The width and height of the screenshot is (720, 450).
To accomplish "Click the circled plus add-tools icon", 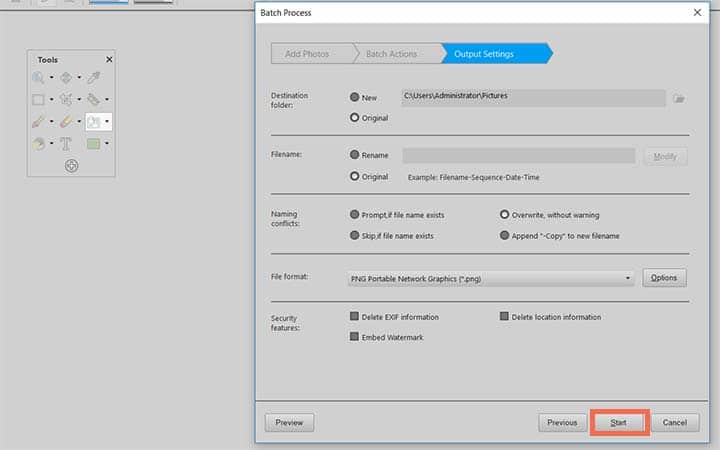I will (72, 165).
